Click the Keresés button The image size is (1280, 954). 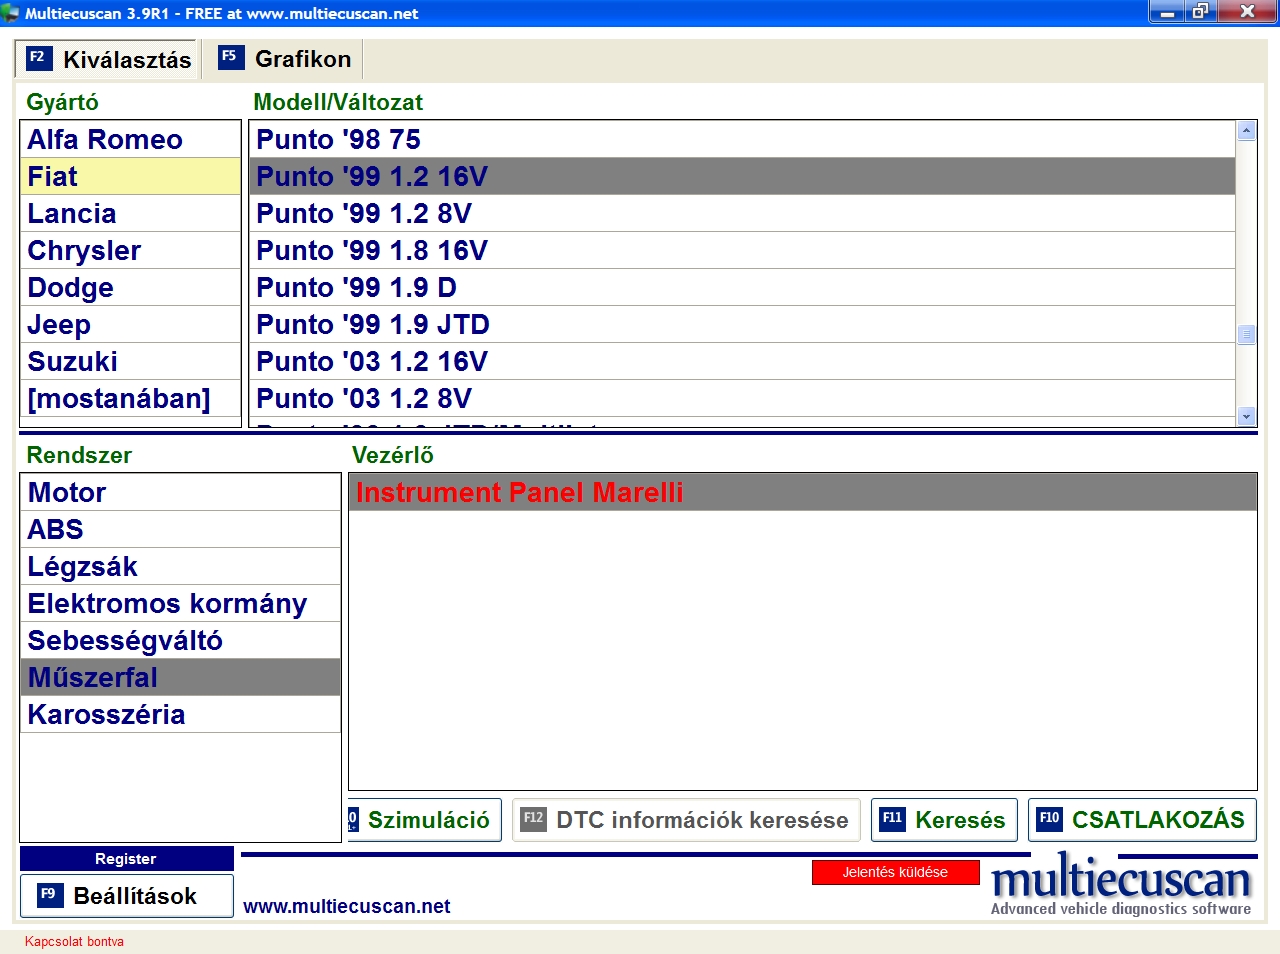point(944,820)
